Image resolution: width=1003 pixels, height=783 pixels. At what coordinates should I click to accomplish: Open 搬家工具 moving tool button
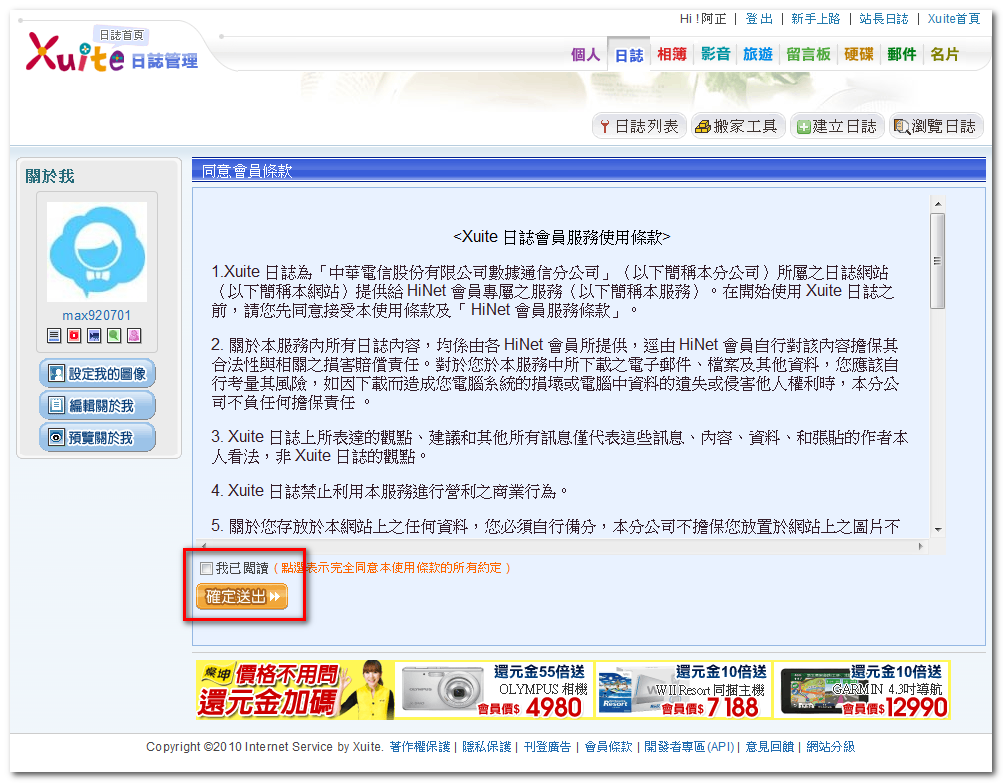[736, 126]
